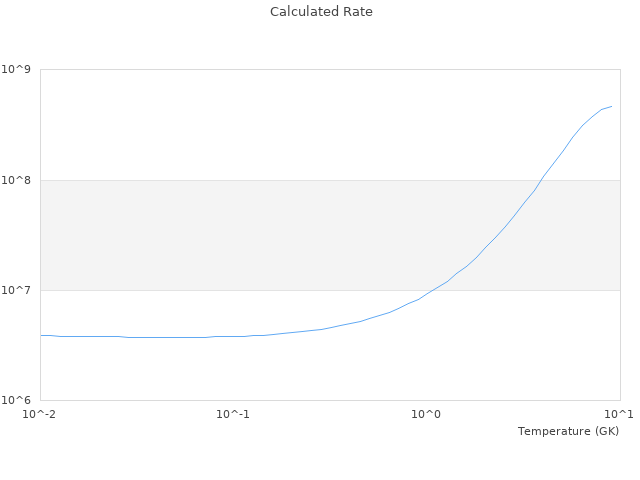Image resolution: width=640 pixels, height=480 pixels.
Task: Select the 10^0 x-axis tick label
Action: pyautogui.click(x=427, y=414)
